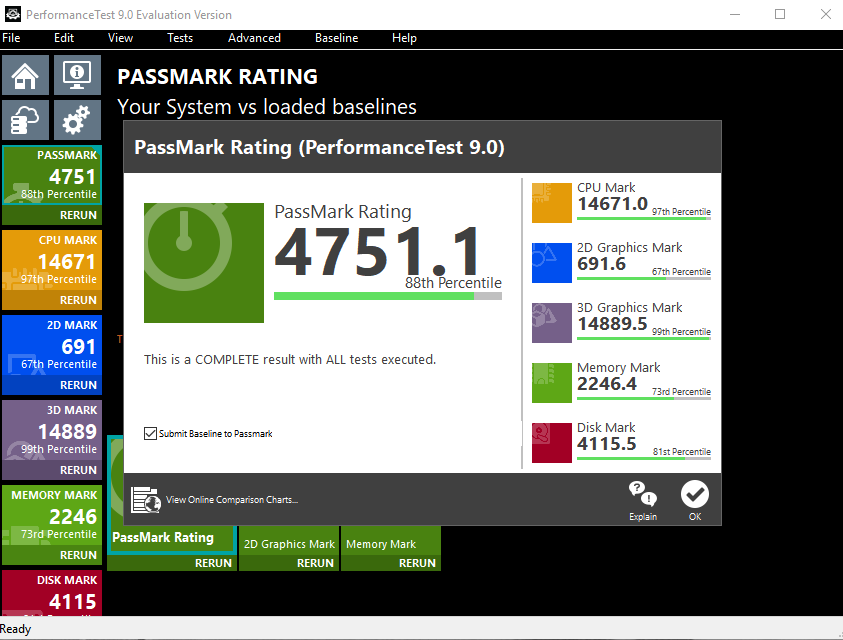The image size is (843, 640).
Task: Click the purple 3D Graphics Mark icon
Action: 552,323
